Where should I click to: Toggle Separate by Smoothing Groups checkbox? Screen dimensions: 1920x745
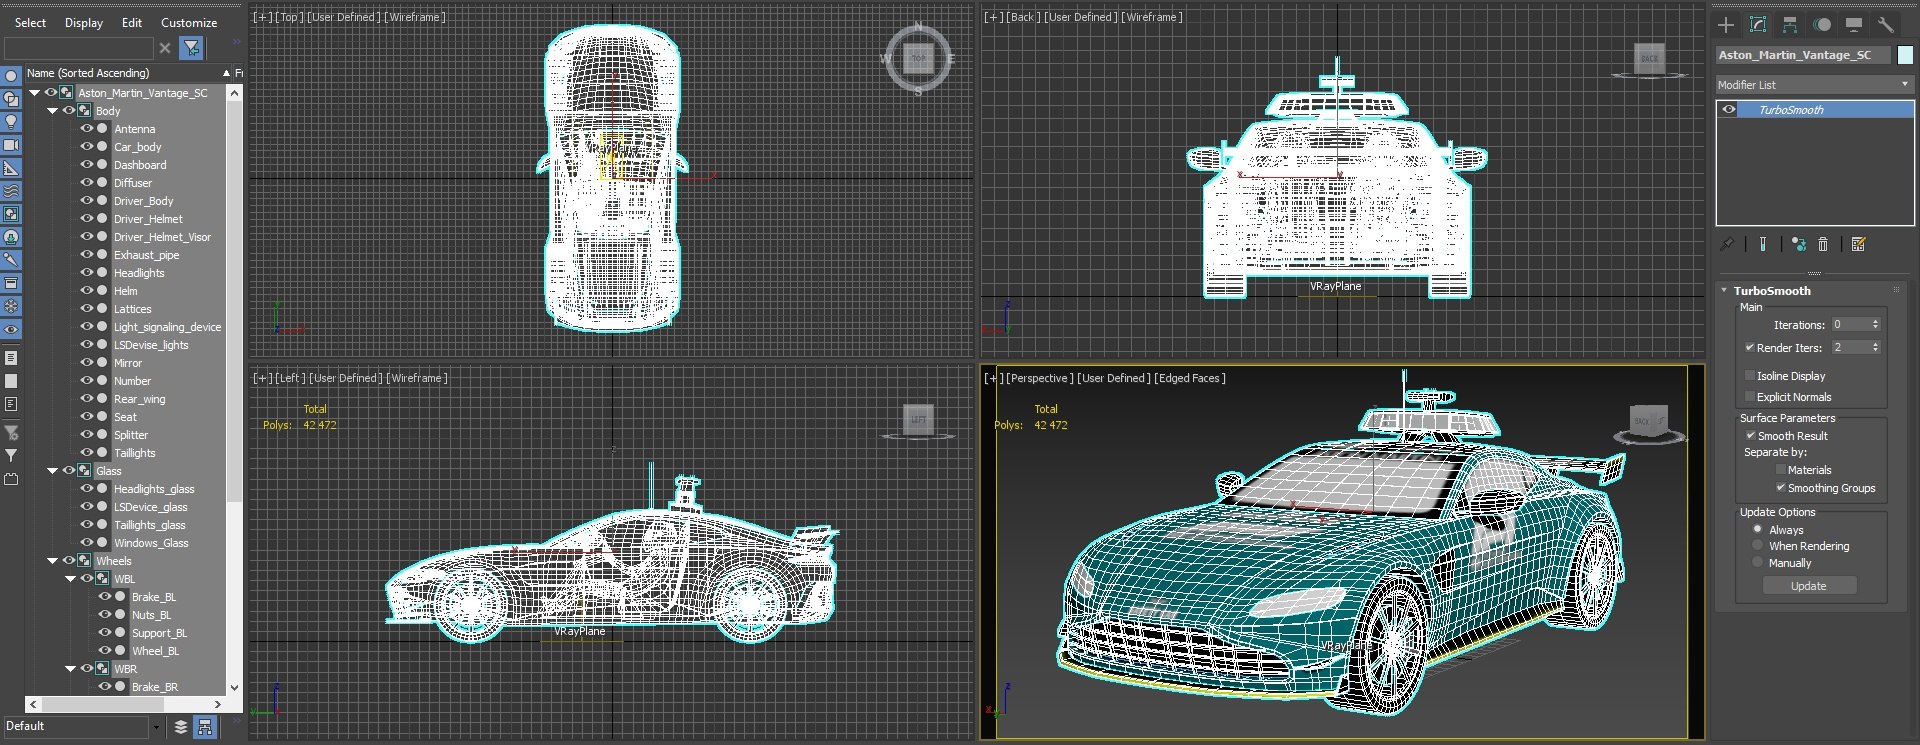click(x=1780, y=488)
